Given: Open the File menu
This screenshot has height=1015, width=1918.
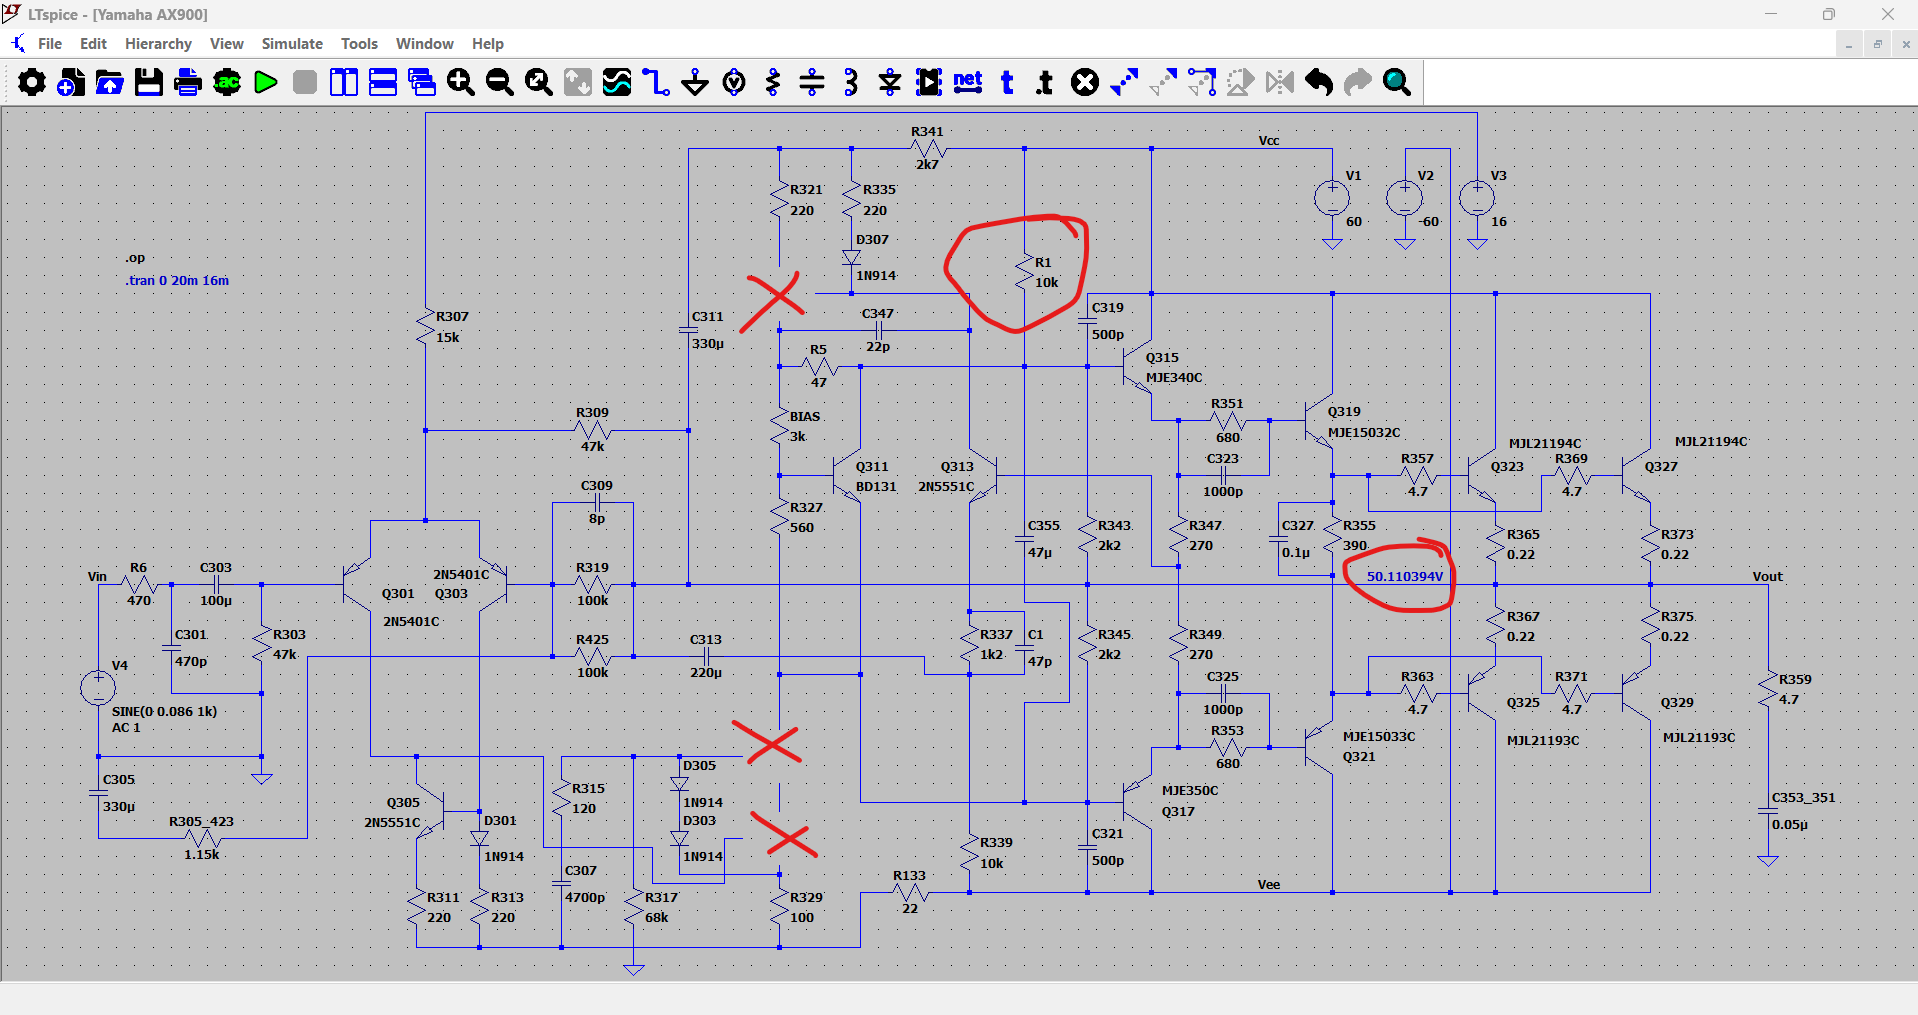Looking at the screenshot, I should point(50,44).
